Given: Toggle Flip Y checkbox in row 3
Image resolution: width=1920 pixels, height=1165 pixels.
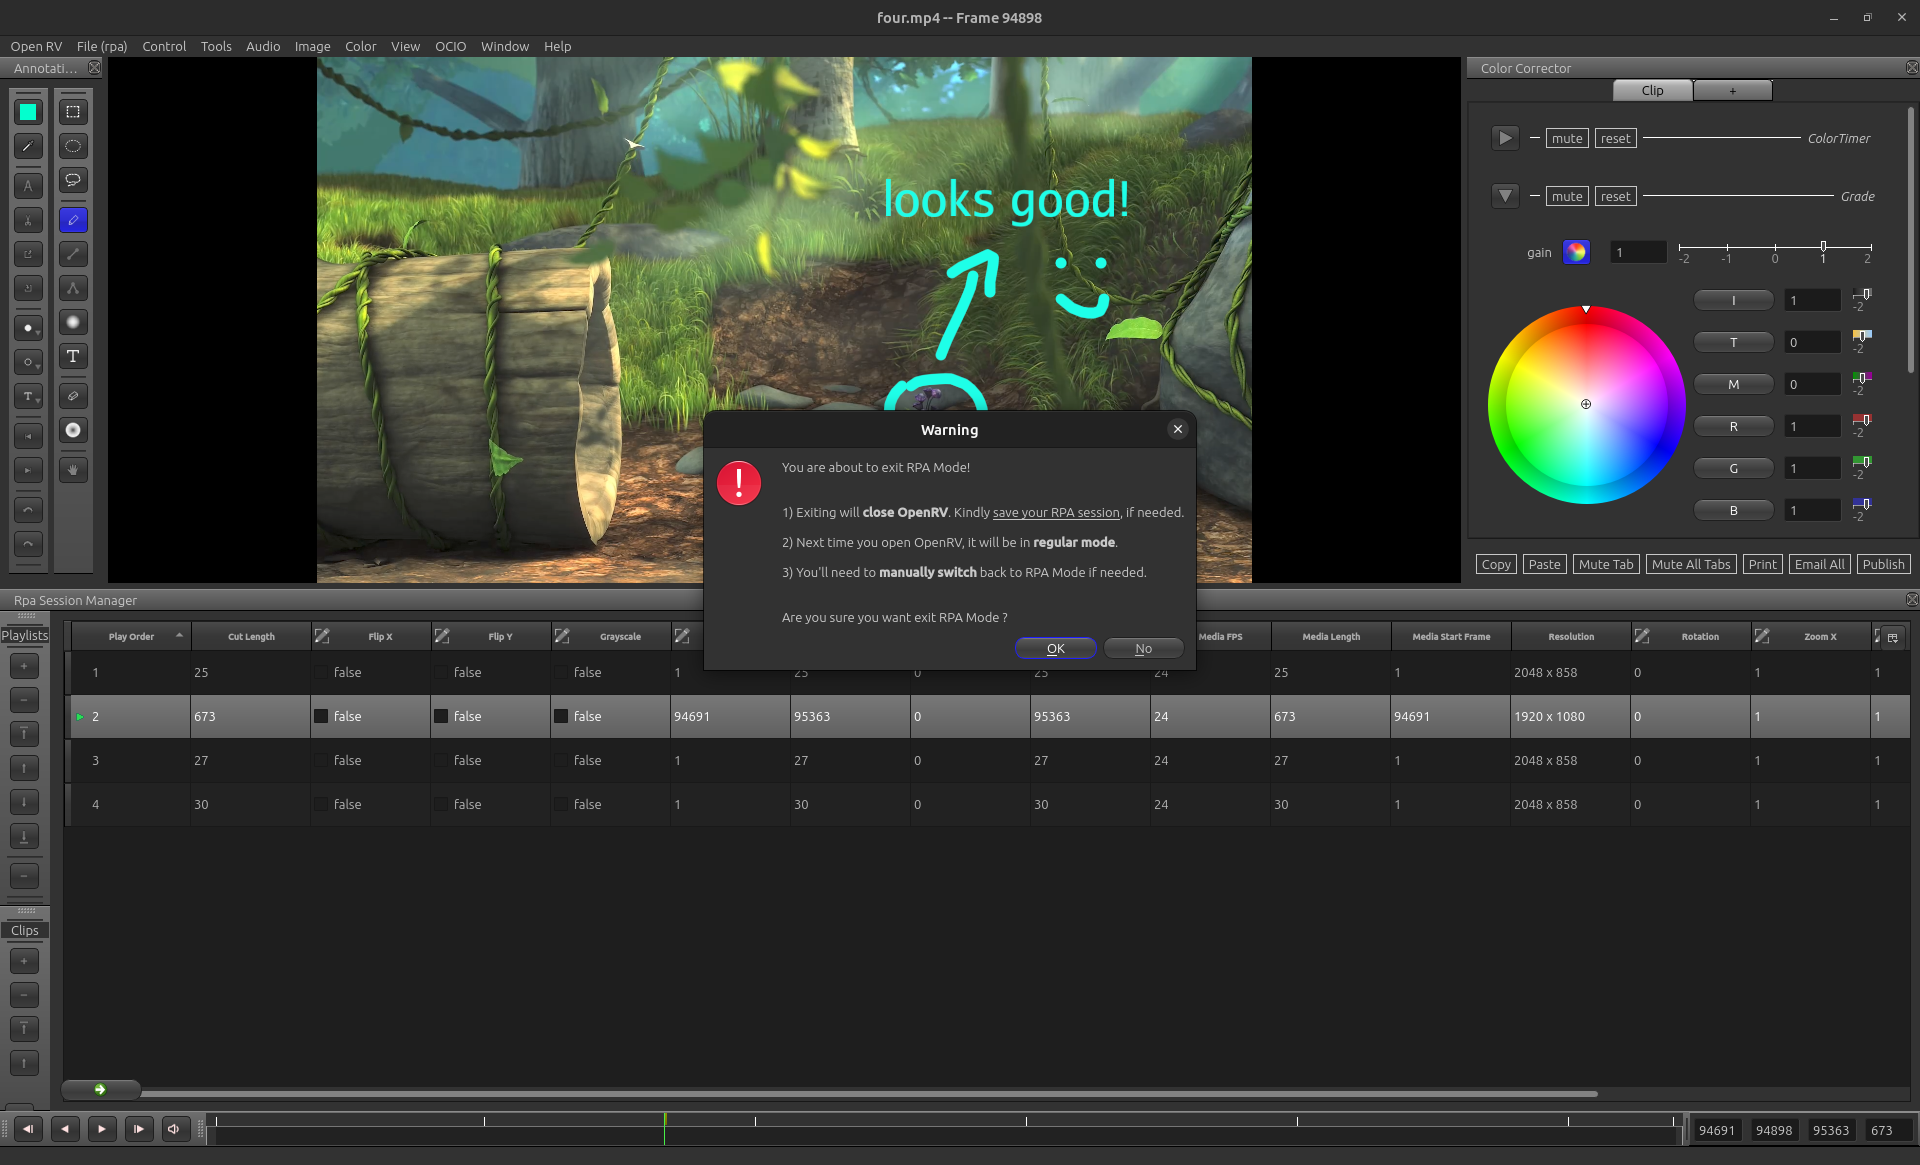Looking at the screenshot, I should click(x=441, y=760).
